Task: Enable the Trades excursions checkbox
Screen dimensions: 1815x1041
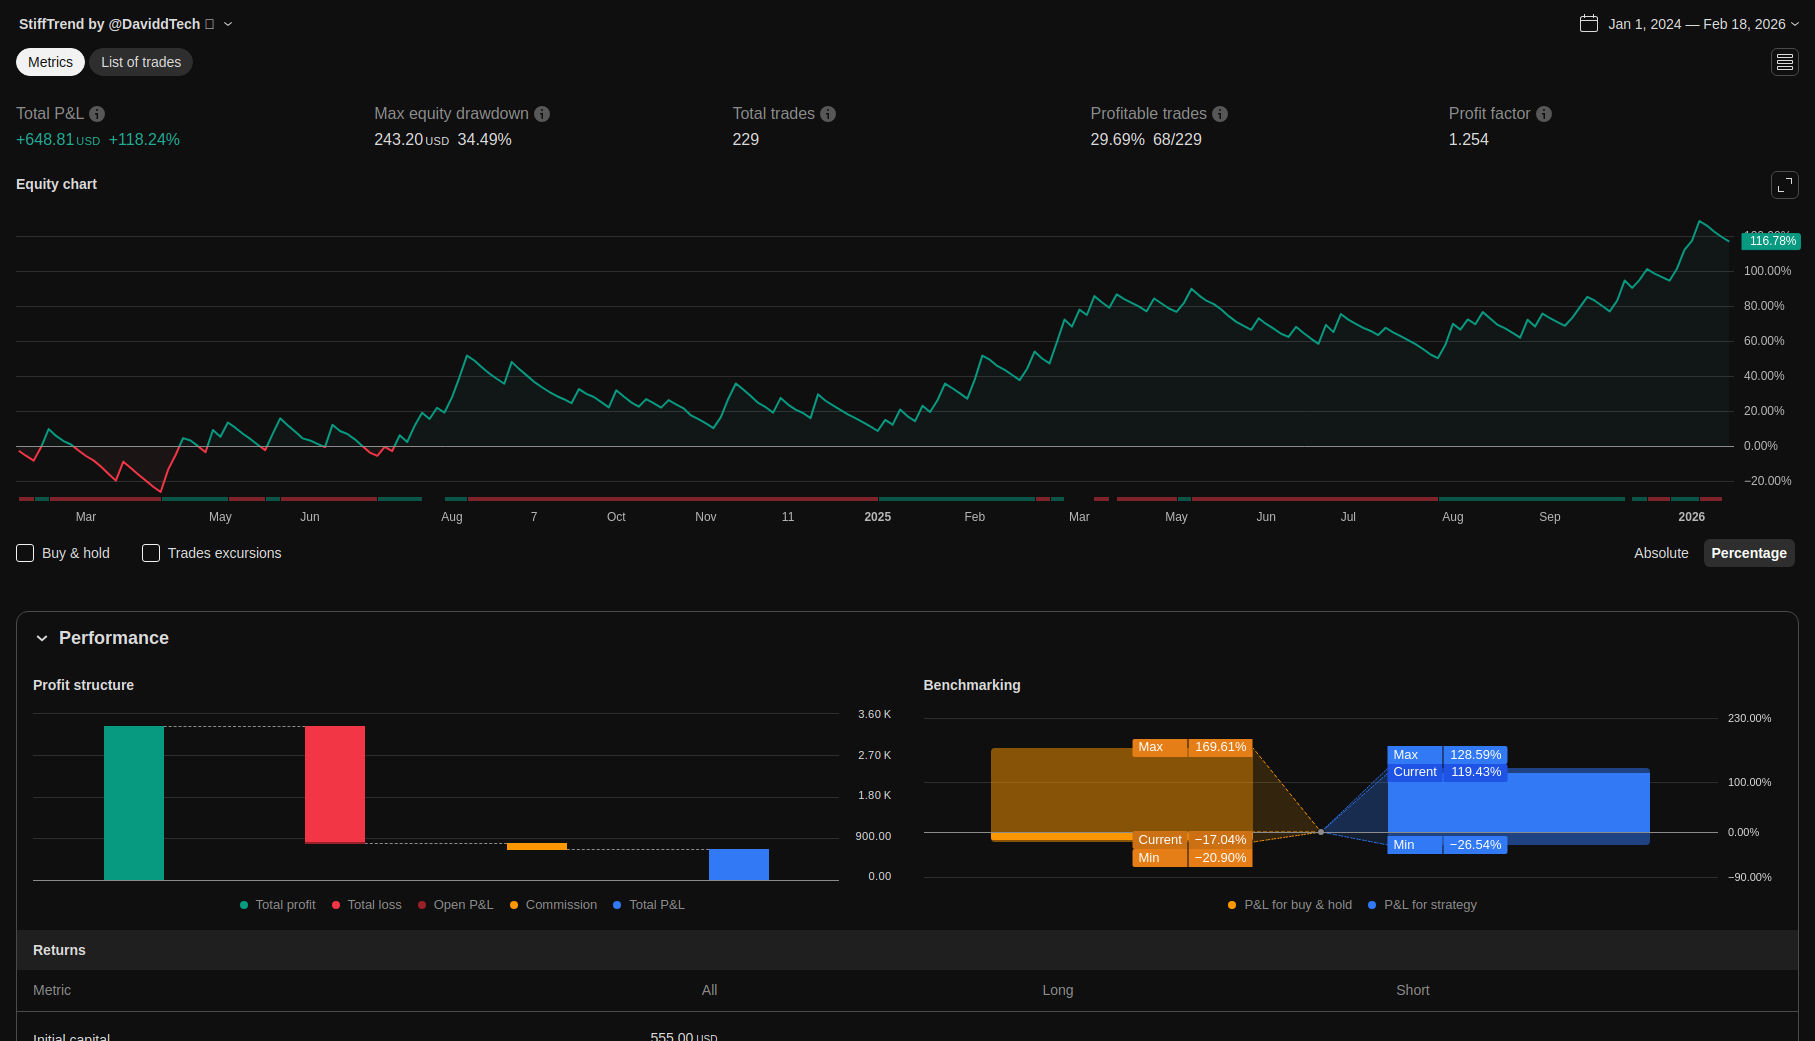Action: pos(151,553)
